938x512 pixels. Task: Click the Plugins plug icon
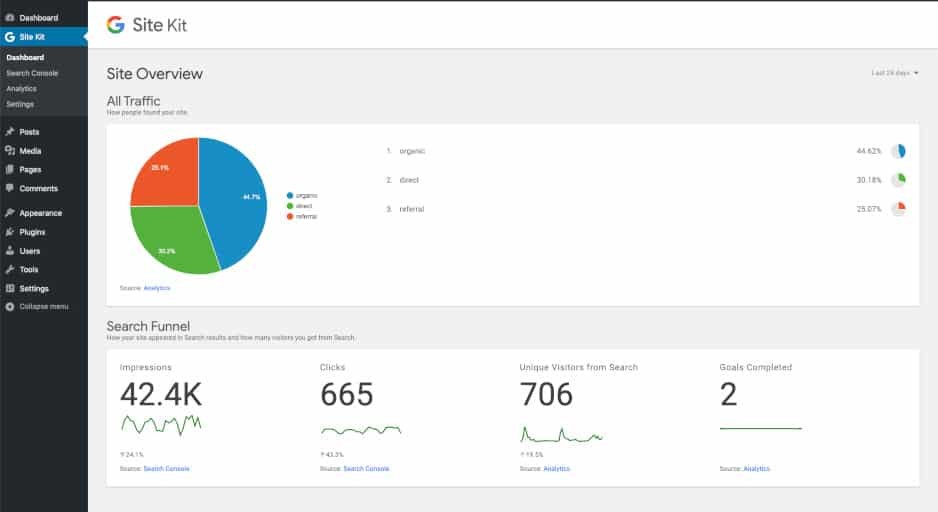coord(10,231)
